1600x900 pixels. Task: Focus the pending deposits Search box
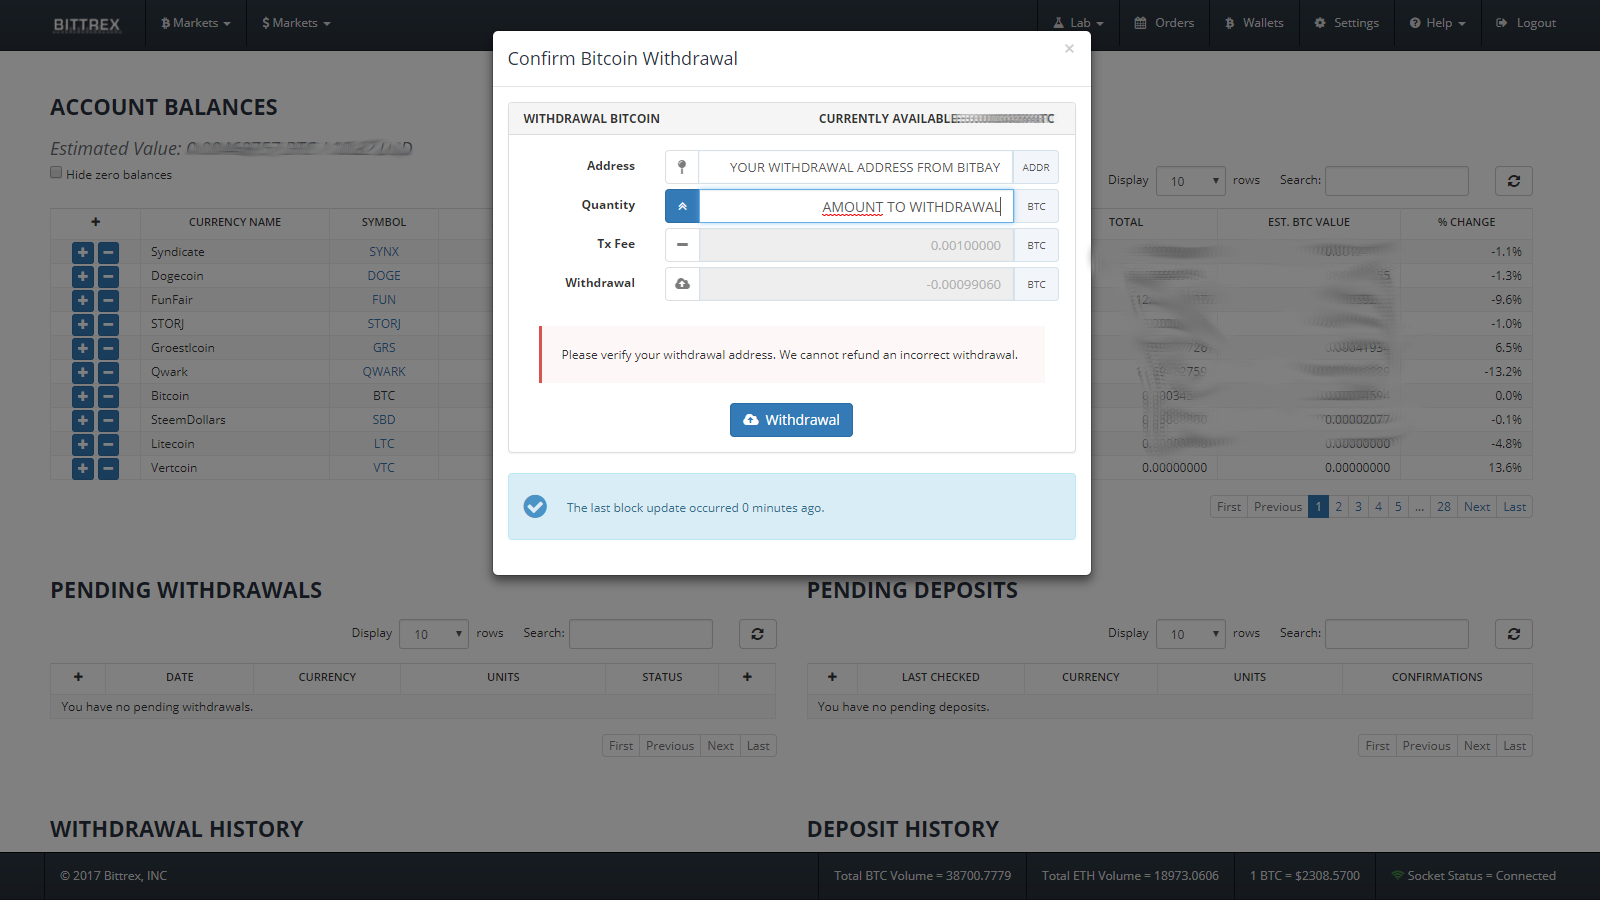pos(1397,634)
